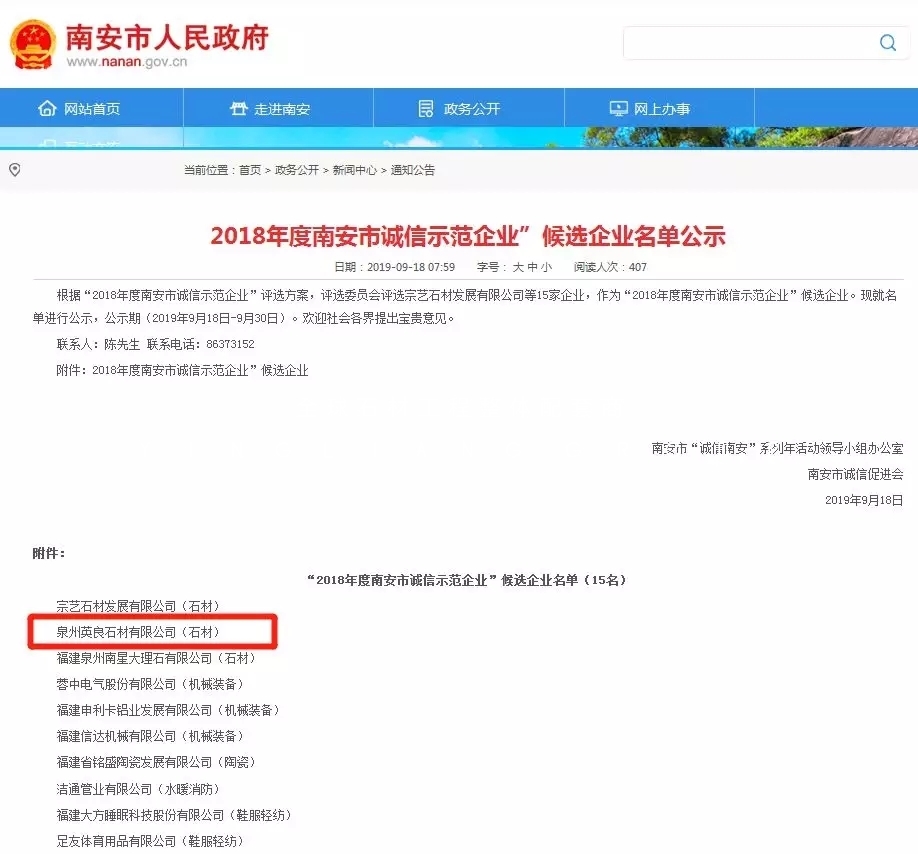Click 福建信达机械有限公司（机械装备）
Image resolution: width=918 pixels, height=854 pixels.
tap(150, 736)
